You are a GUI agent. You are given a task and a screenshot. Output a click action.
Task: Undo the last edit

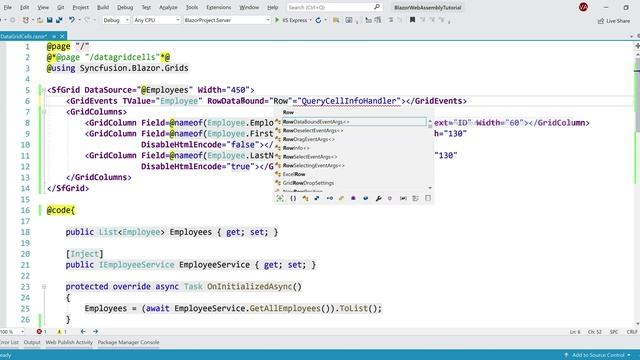(x=72, y=20)
